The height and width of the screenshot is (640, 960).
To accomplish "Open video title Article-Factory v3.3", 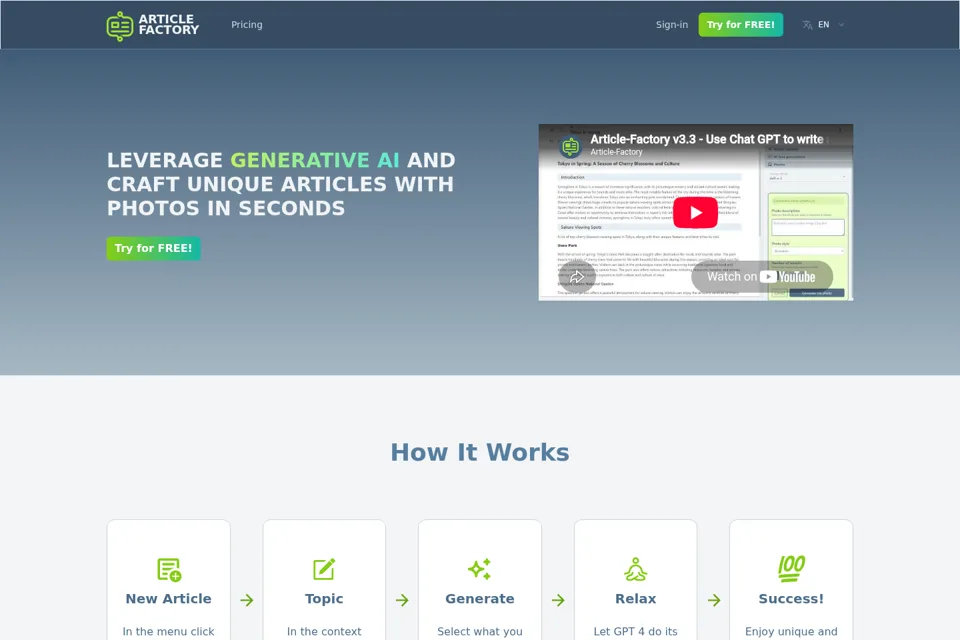I will pyautogui.click(x=706, y=139).
